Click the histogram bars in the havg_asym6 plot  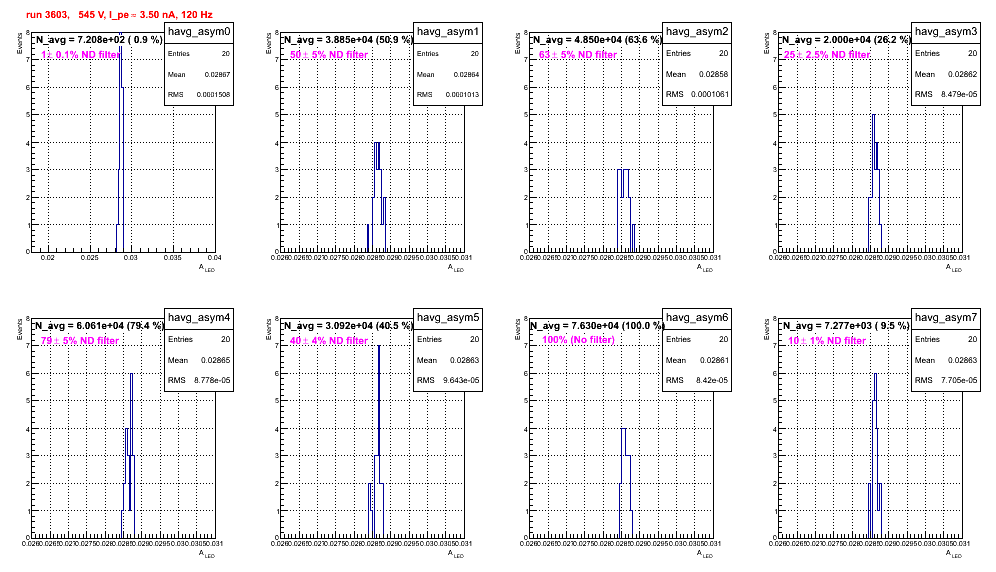tap(626, 483)
